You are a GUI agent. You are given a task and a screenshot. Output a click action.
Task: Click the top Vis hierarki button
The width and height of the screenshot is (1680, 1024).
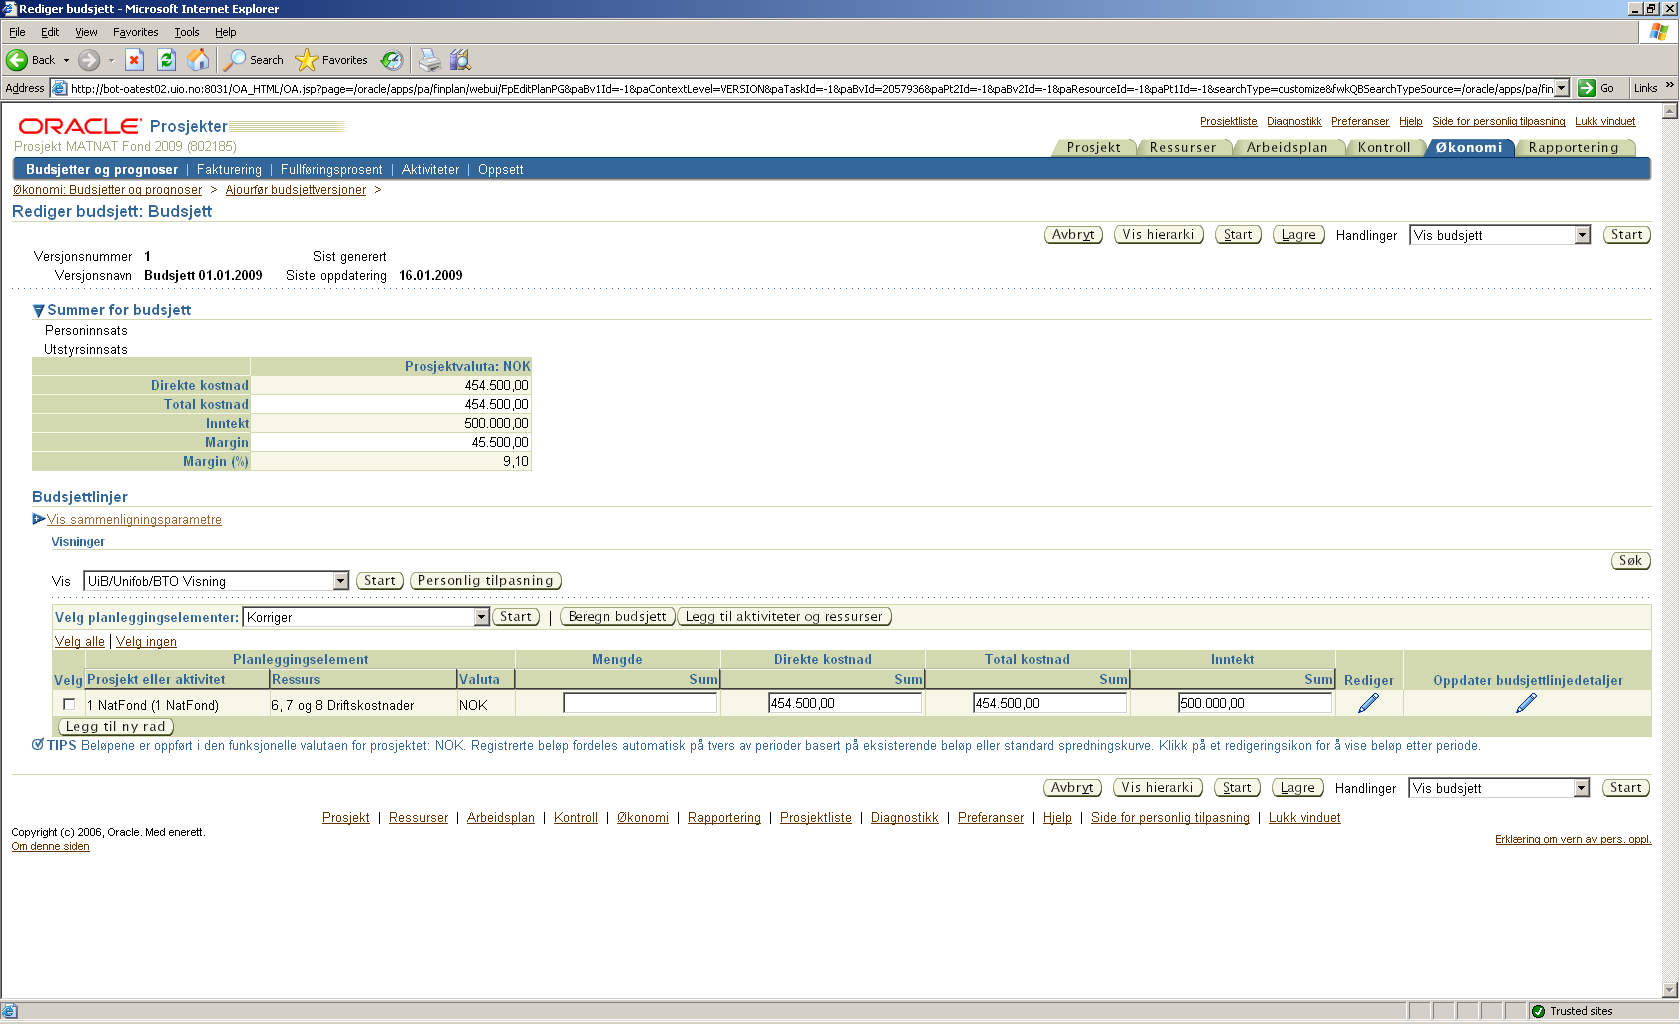click(1158, 235)
